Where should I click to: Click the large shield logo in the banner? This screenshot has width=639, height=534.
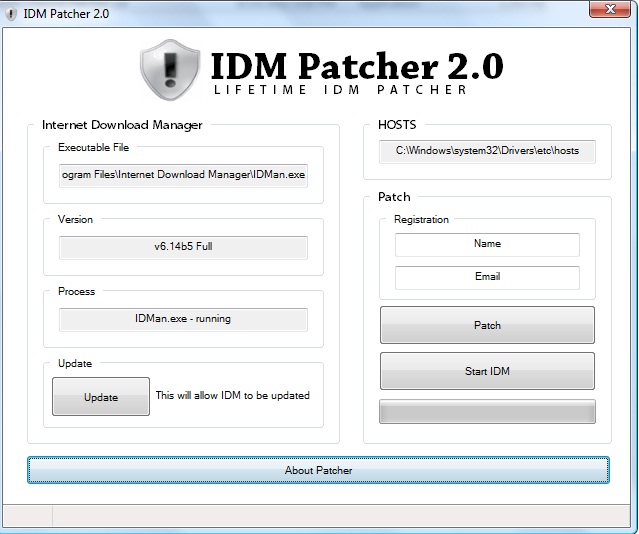[170, 70]
